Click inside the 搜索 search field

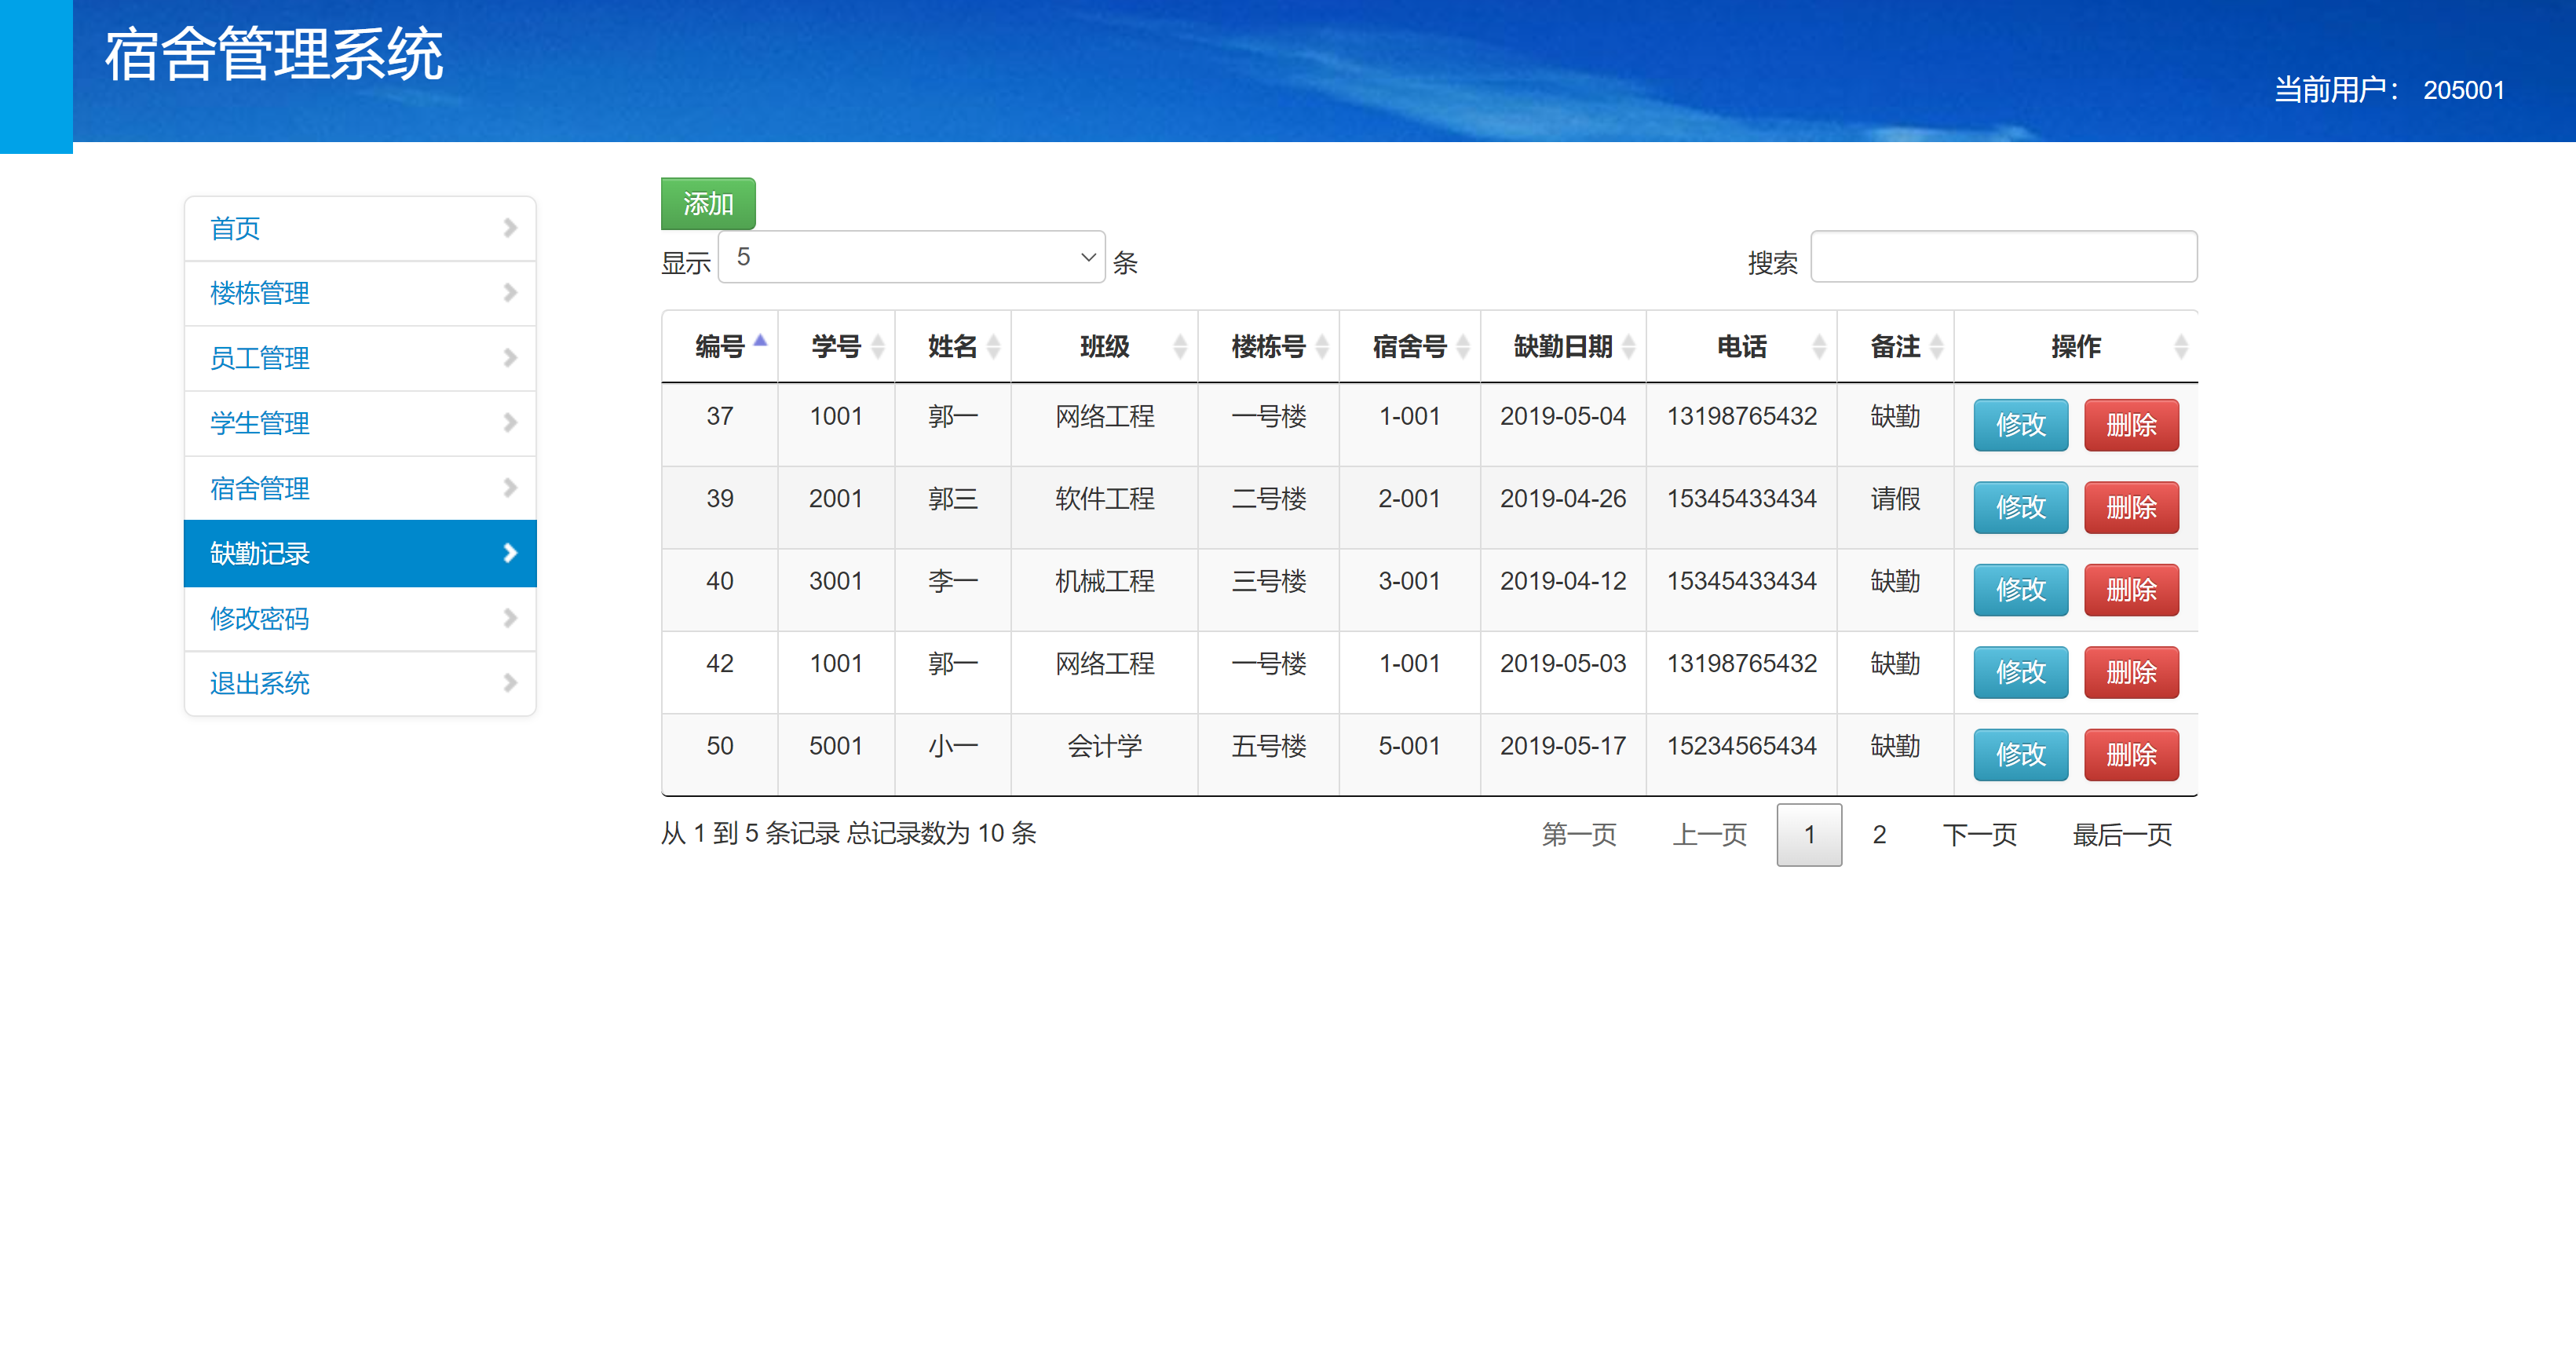[x=2004, y=257]
